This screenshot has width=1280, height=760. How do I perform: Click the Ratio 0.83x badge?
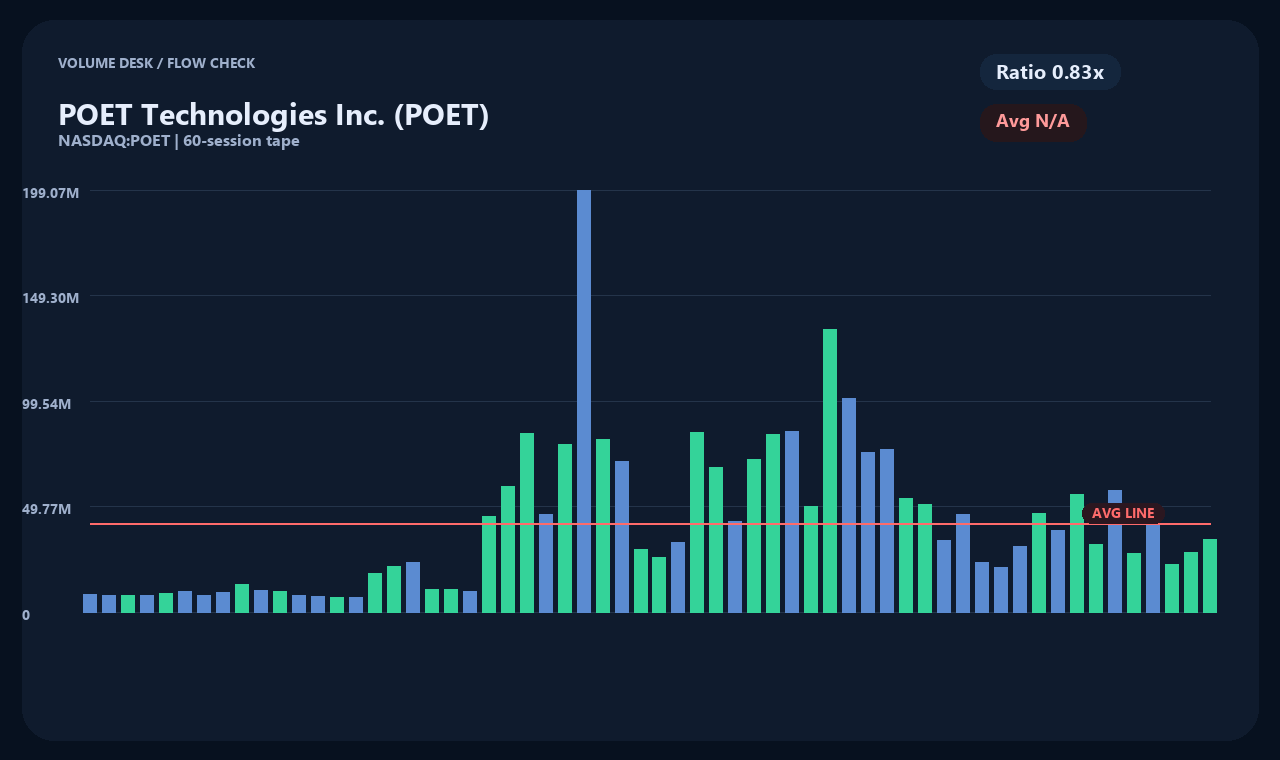pyautogui.click(x=1050, y=72)
